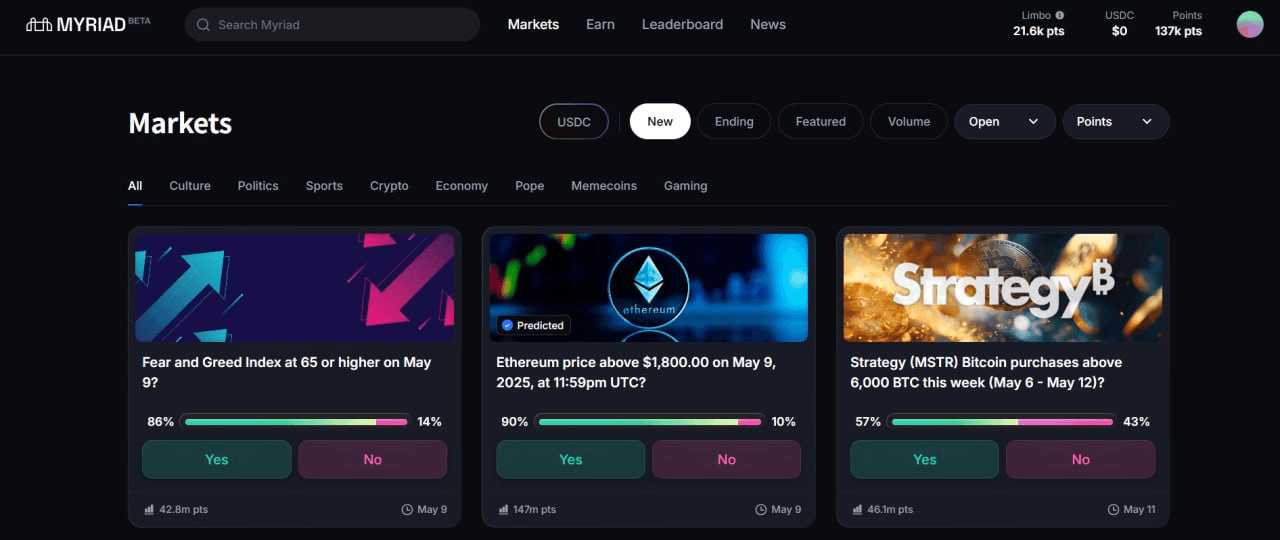The height and width of the screenshot is (540, 1280).
Task: Click the Strategy market probability bar
Action: tap(1002, 422)
